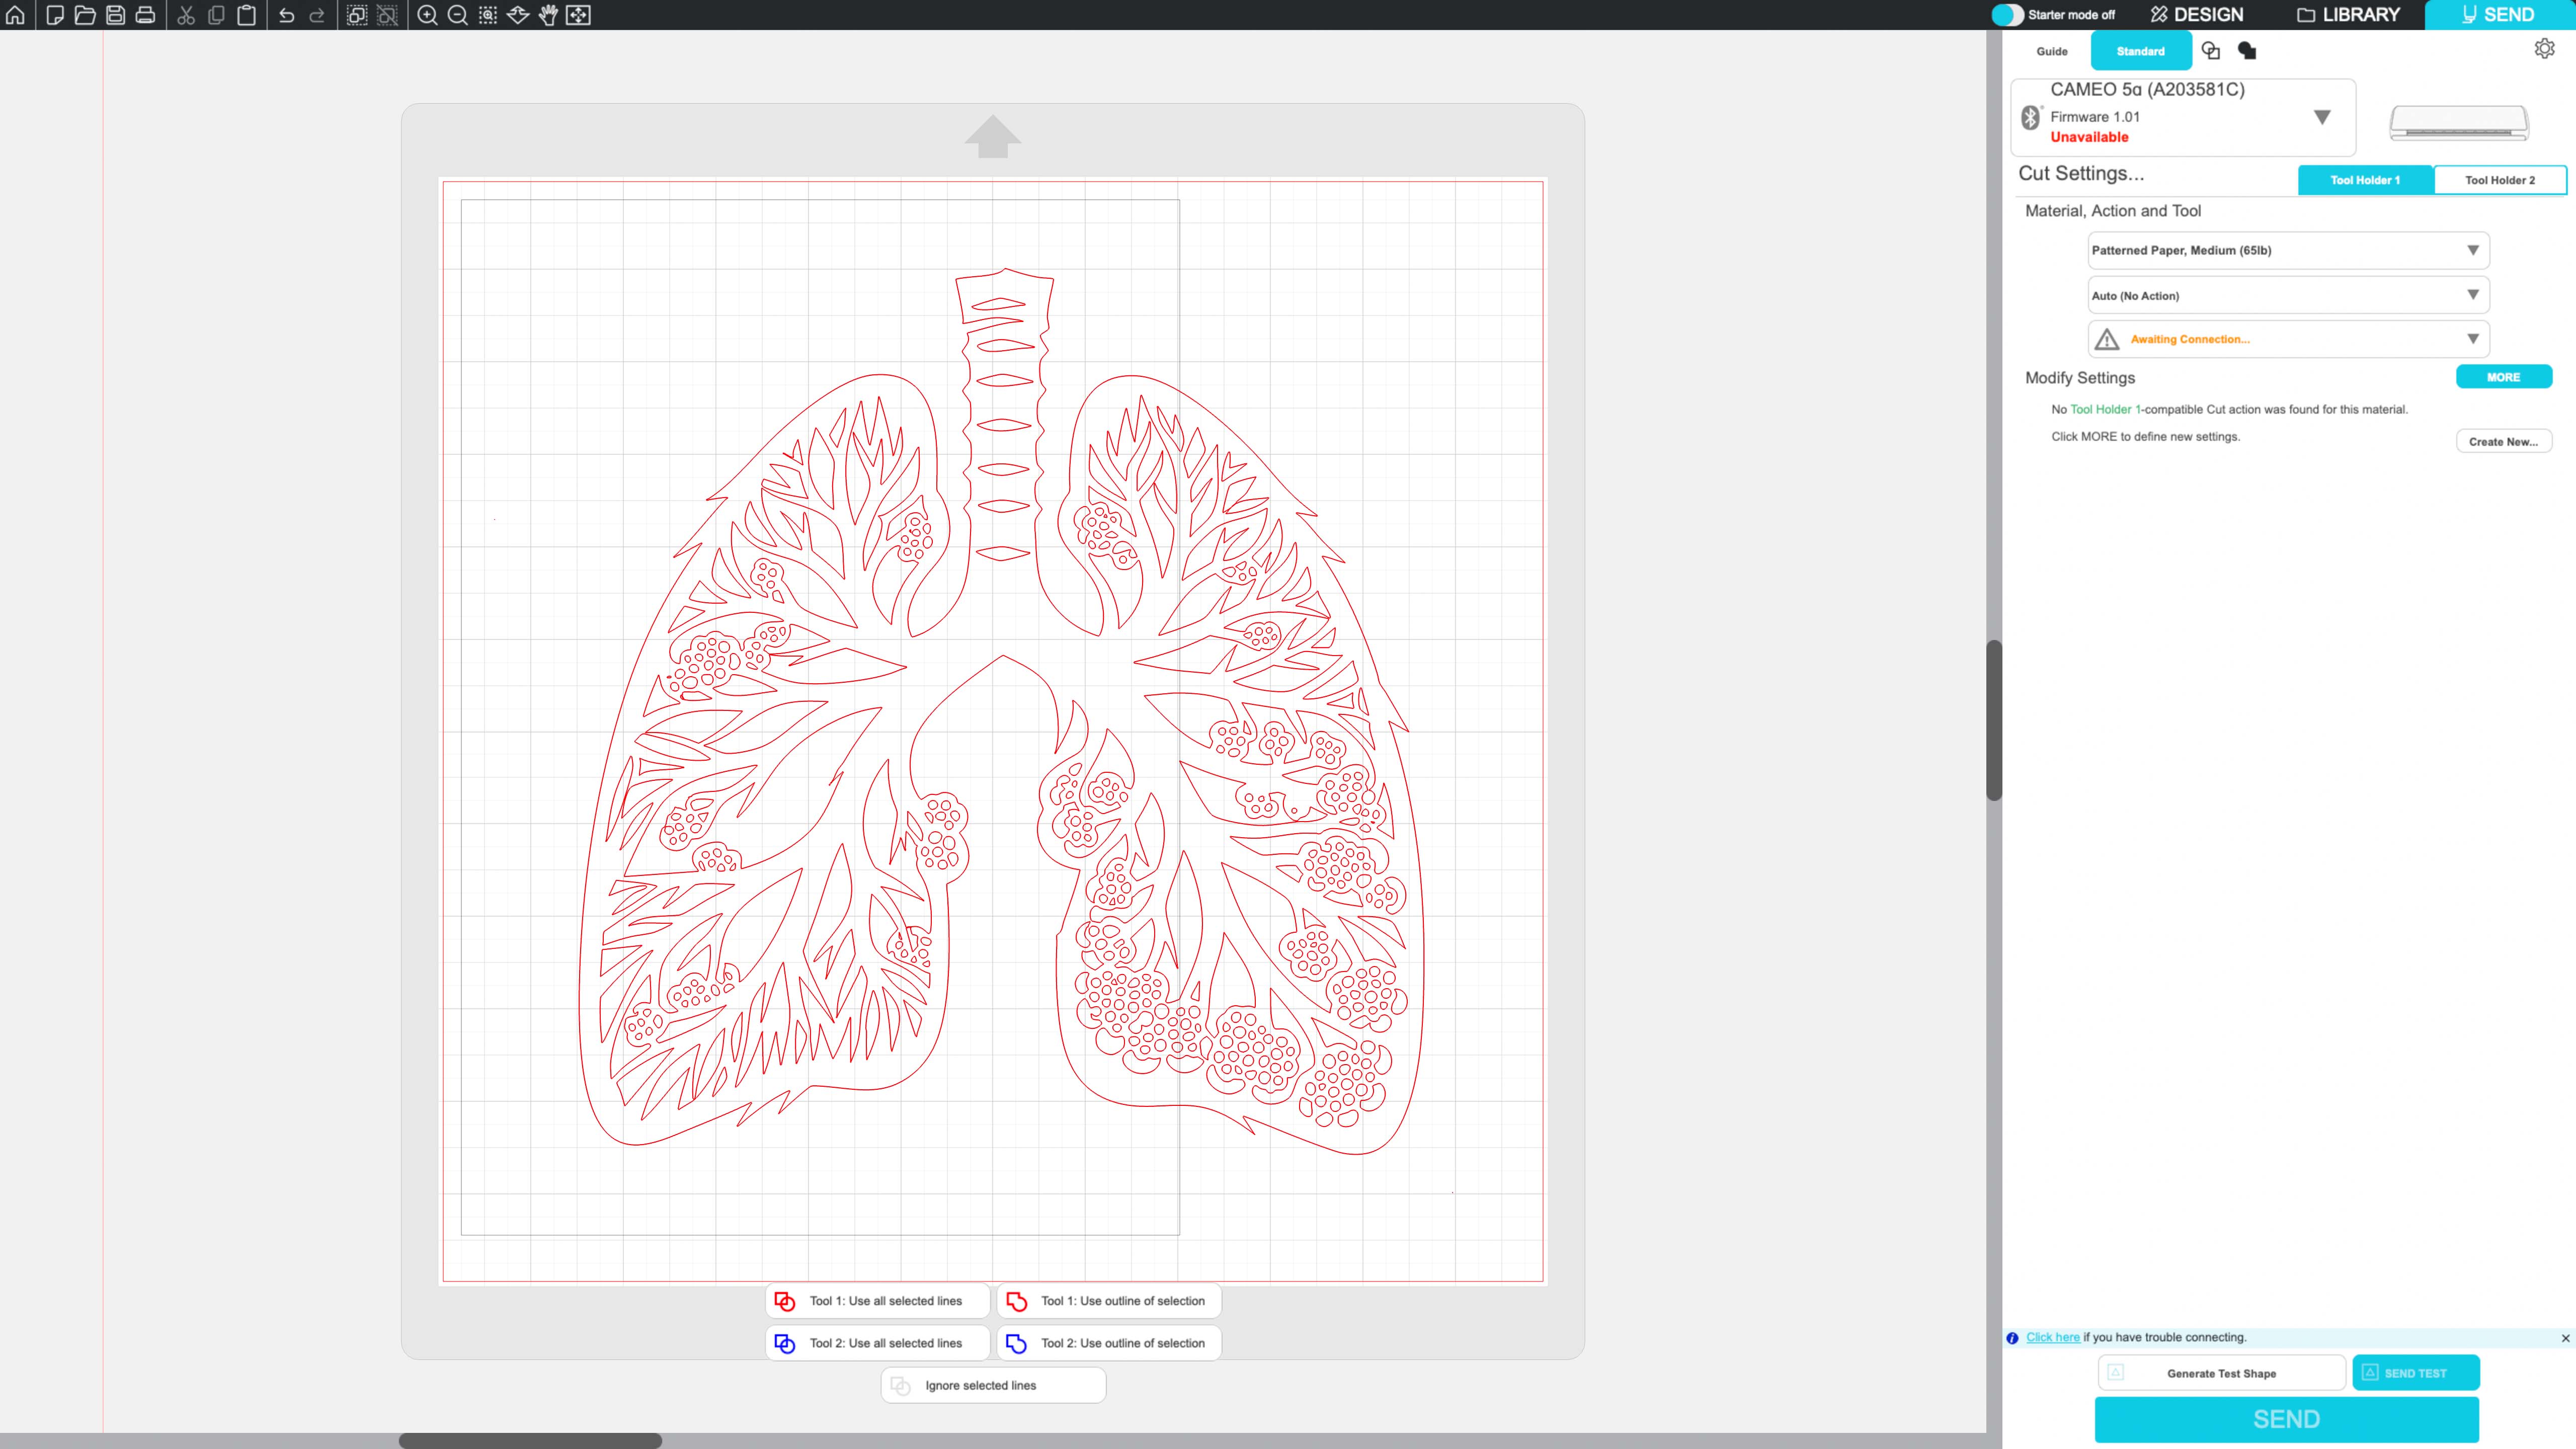Click the 'Click here' connection help link

pyautogui.click(x=2052, y=1337)
